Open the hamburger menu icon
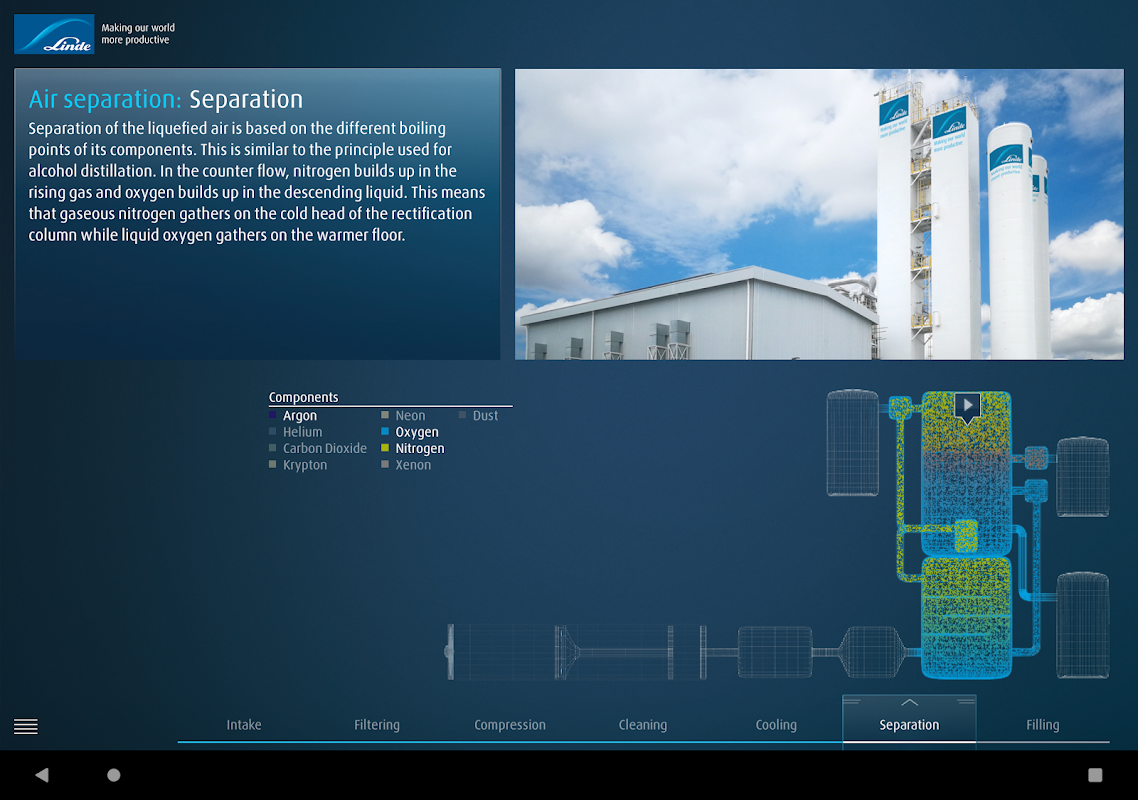The width and height of the screenshot is (1138, 800). click(x=25, y=726)
